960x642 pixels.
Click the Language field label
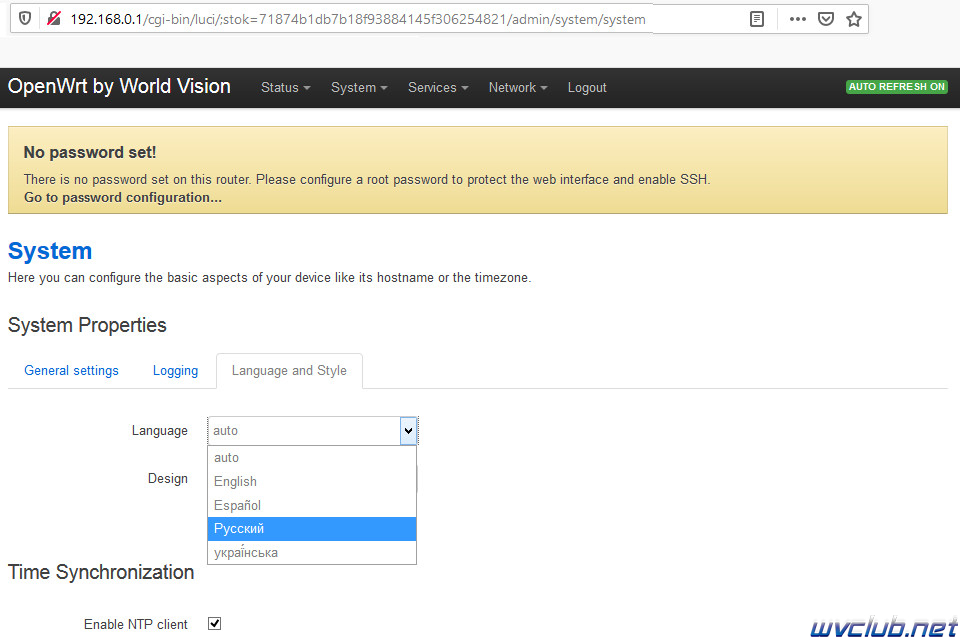[x=160, y=431]
